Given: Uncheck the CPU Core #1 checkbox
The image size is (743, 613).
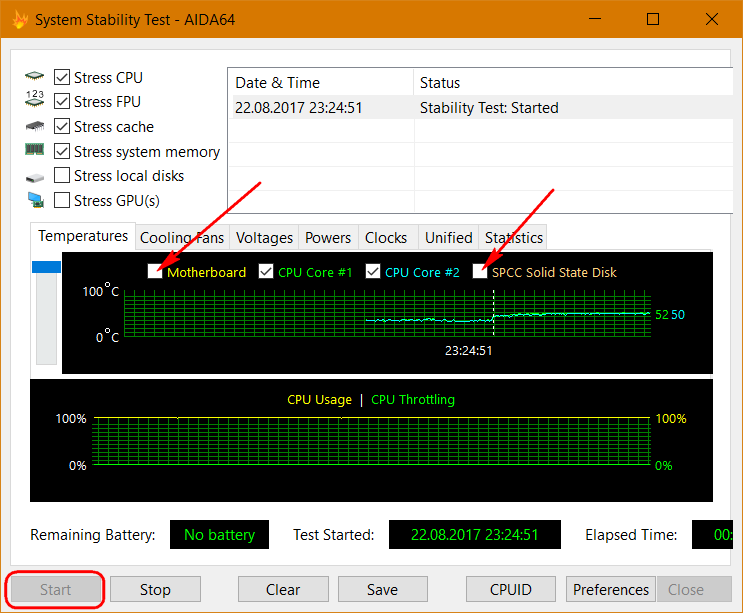Looking at the screenshot, I should (266, 271).
